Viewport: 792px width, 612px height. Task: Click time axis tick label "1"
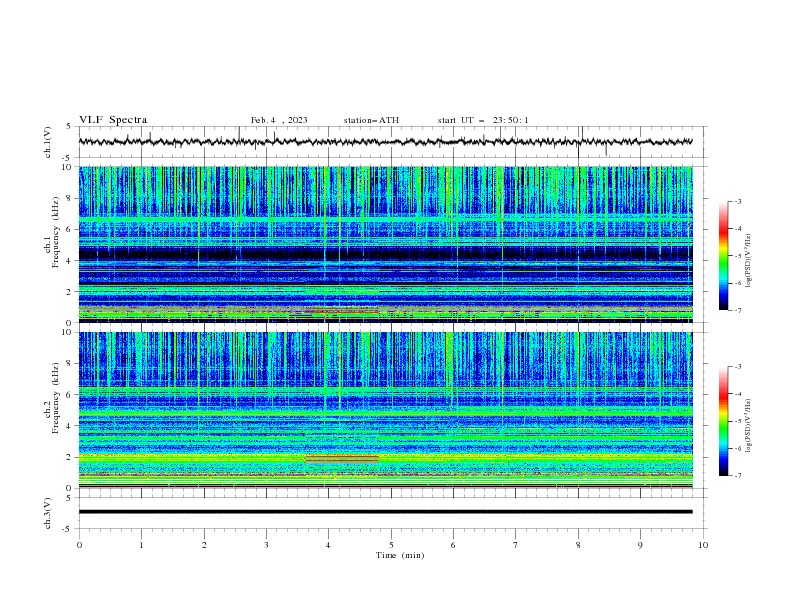(141, 545)
